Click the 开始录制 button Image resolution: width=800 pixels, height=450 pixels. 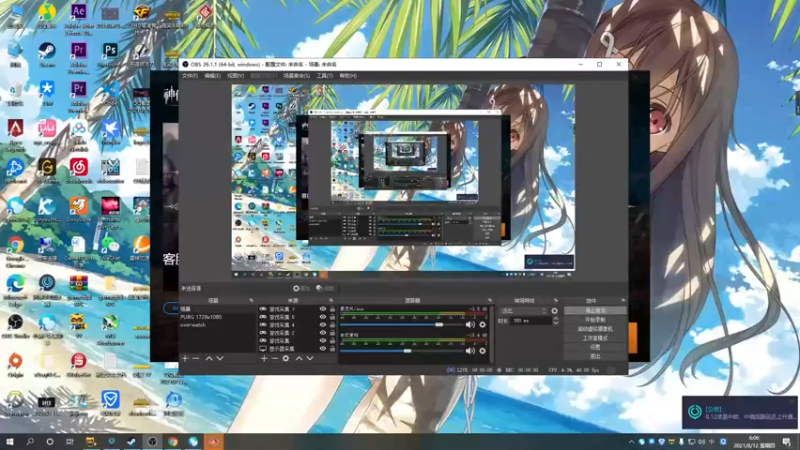click(x=595, y=319)
